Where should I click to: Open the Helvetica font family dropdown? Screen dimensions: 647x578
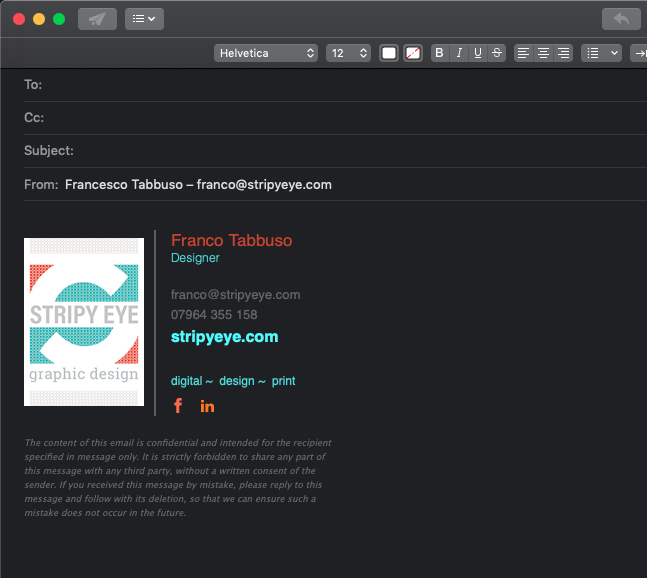[x=266, y=53]
